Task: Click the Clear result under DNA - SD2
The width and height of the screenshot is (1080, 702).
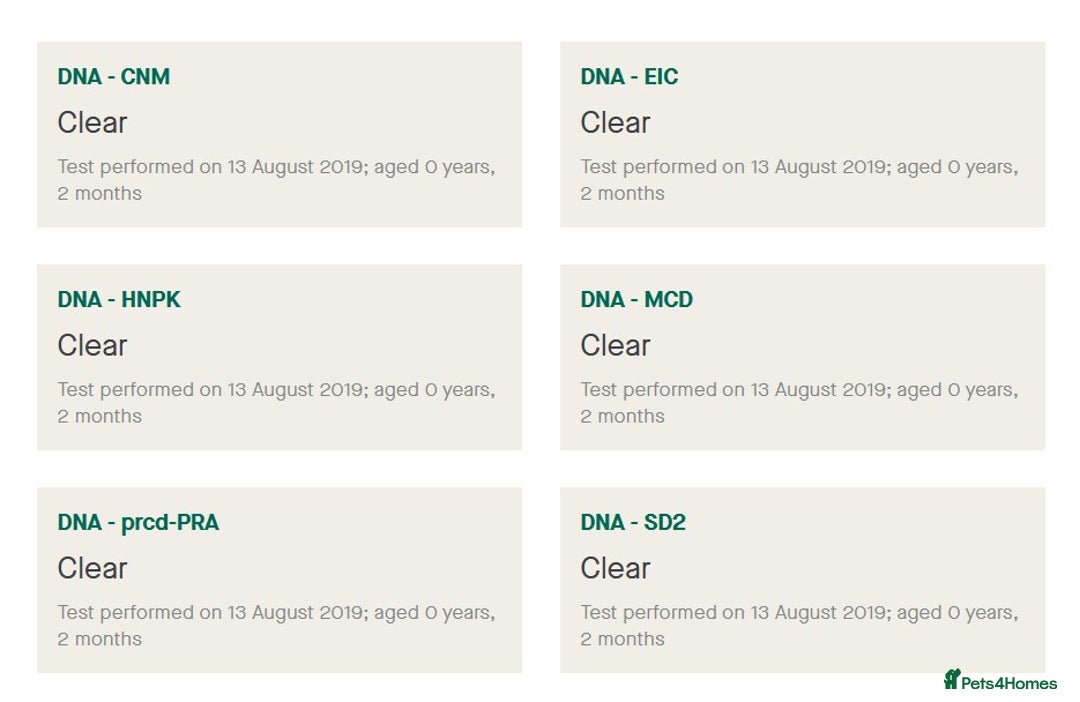Action: (615, 568)
